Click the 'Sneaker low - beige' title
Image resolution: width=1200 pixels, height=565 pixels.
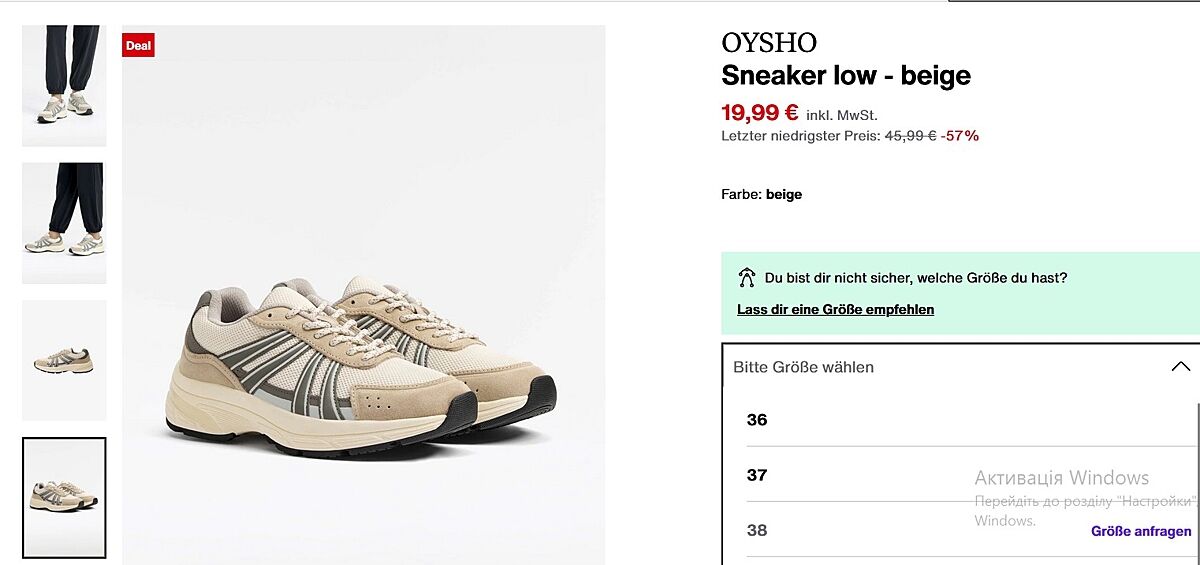coord(846,76)
